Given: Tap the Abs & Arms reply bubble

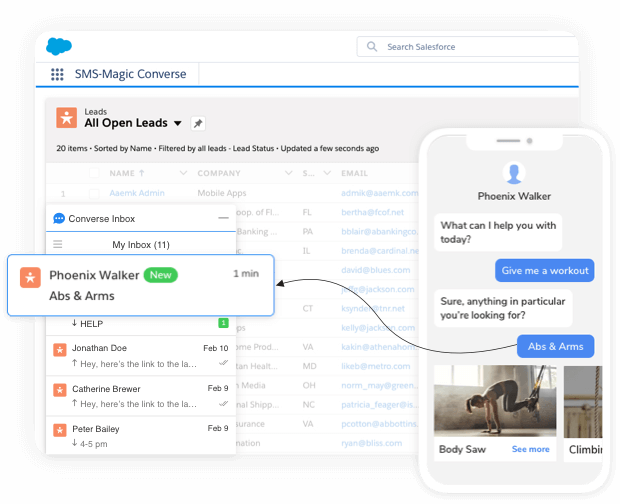Looking at the screenshot, I should pos(556,346).
